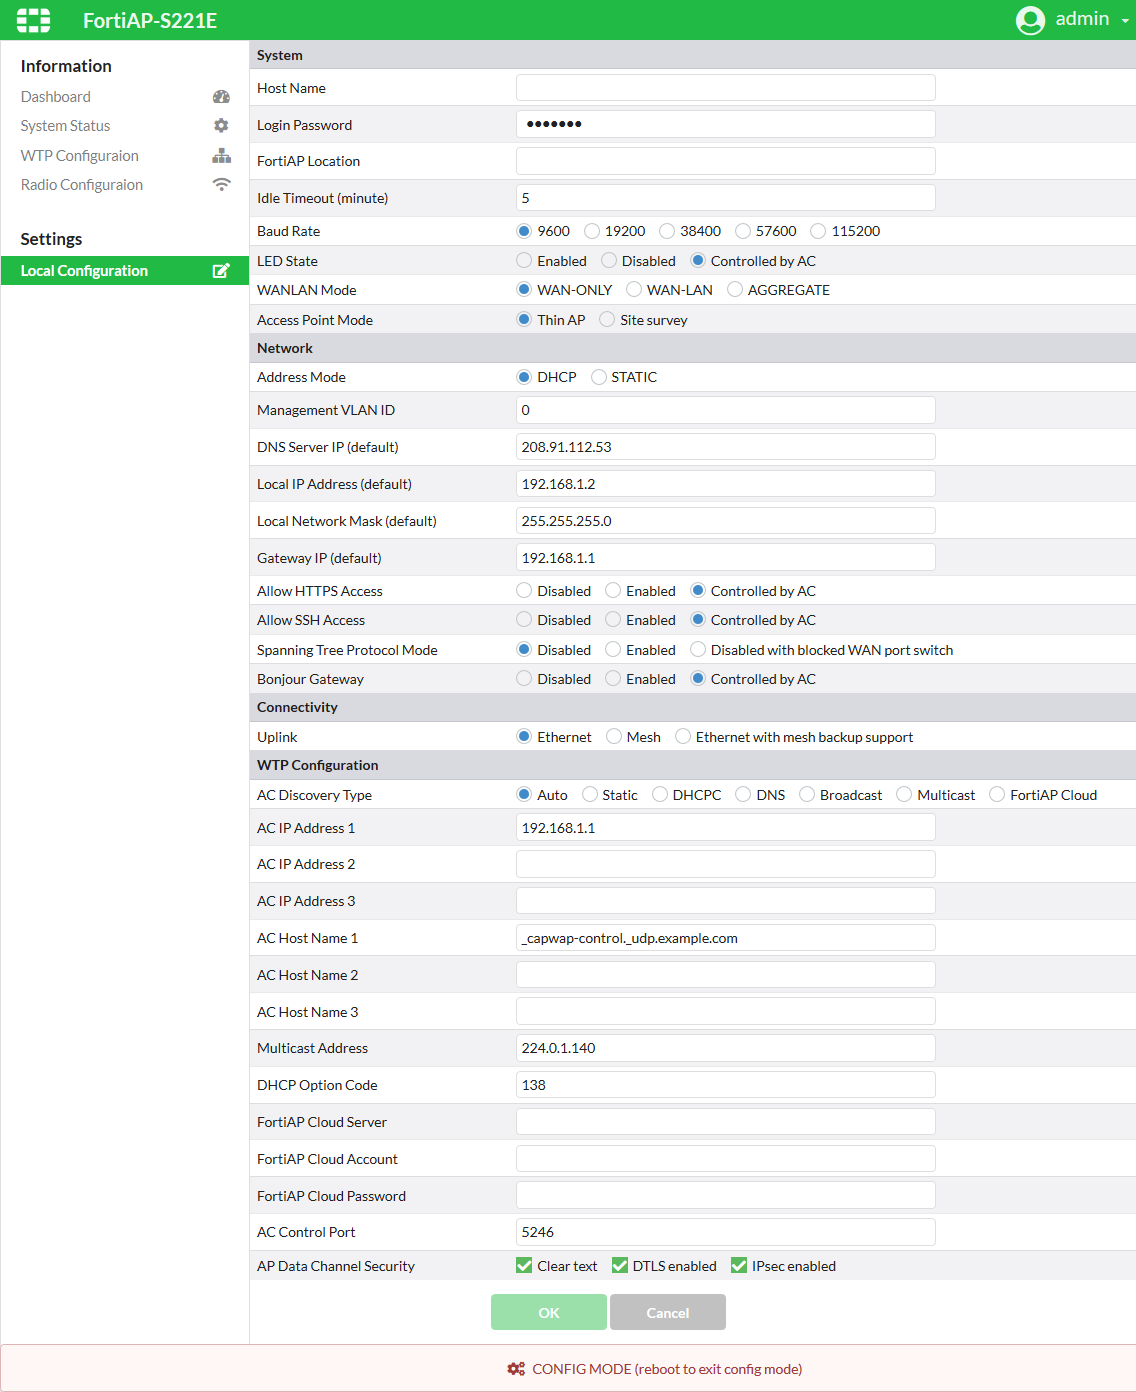Click the System Status gear icon
1136x1392 pixels.
click(x=221, y=125)
